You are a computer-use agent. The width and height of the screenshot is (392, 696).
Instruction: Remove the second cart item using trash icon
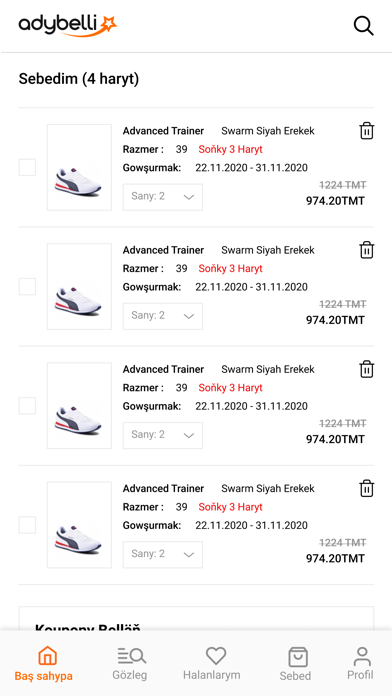367,250
